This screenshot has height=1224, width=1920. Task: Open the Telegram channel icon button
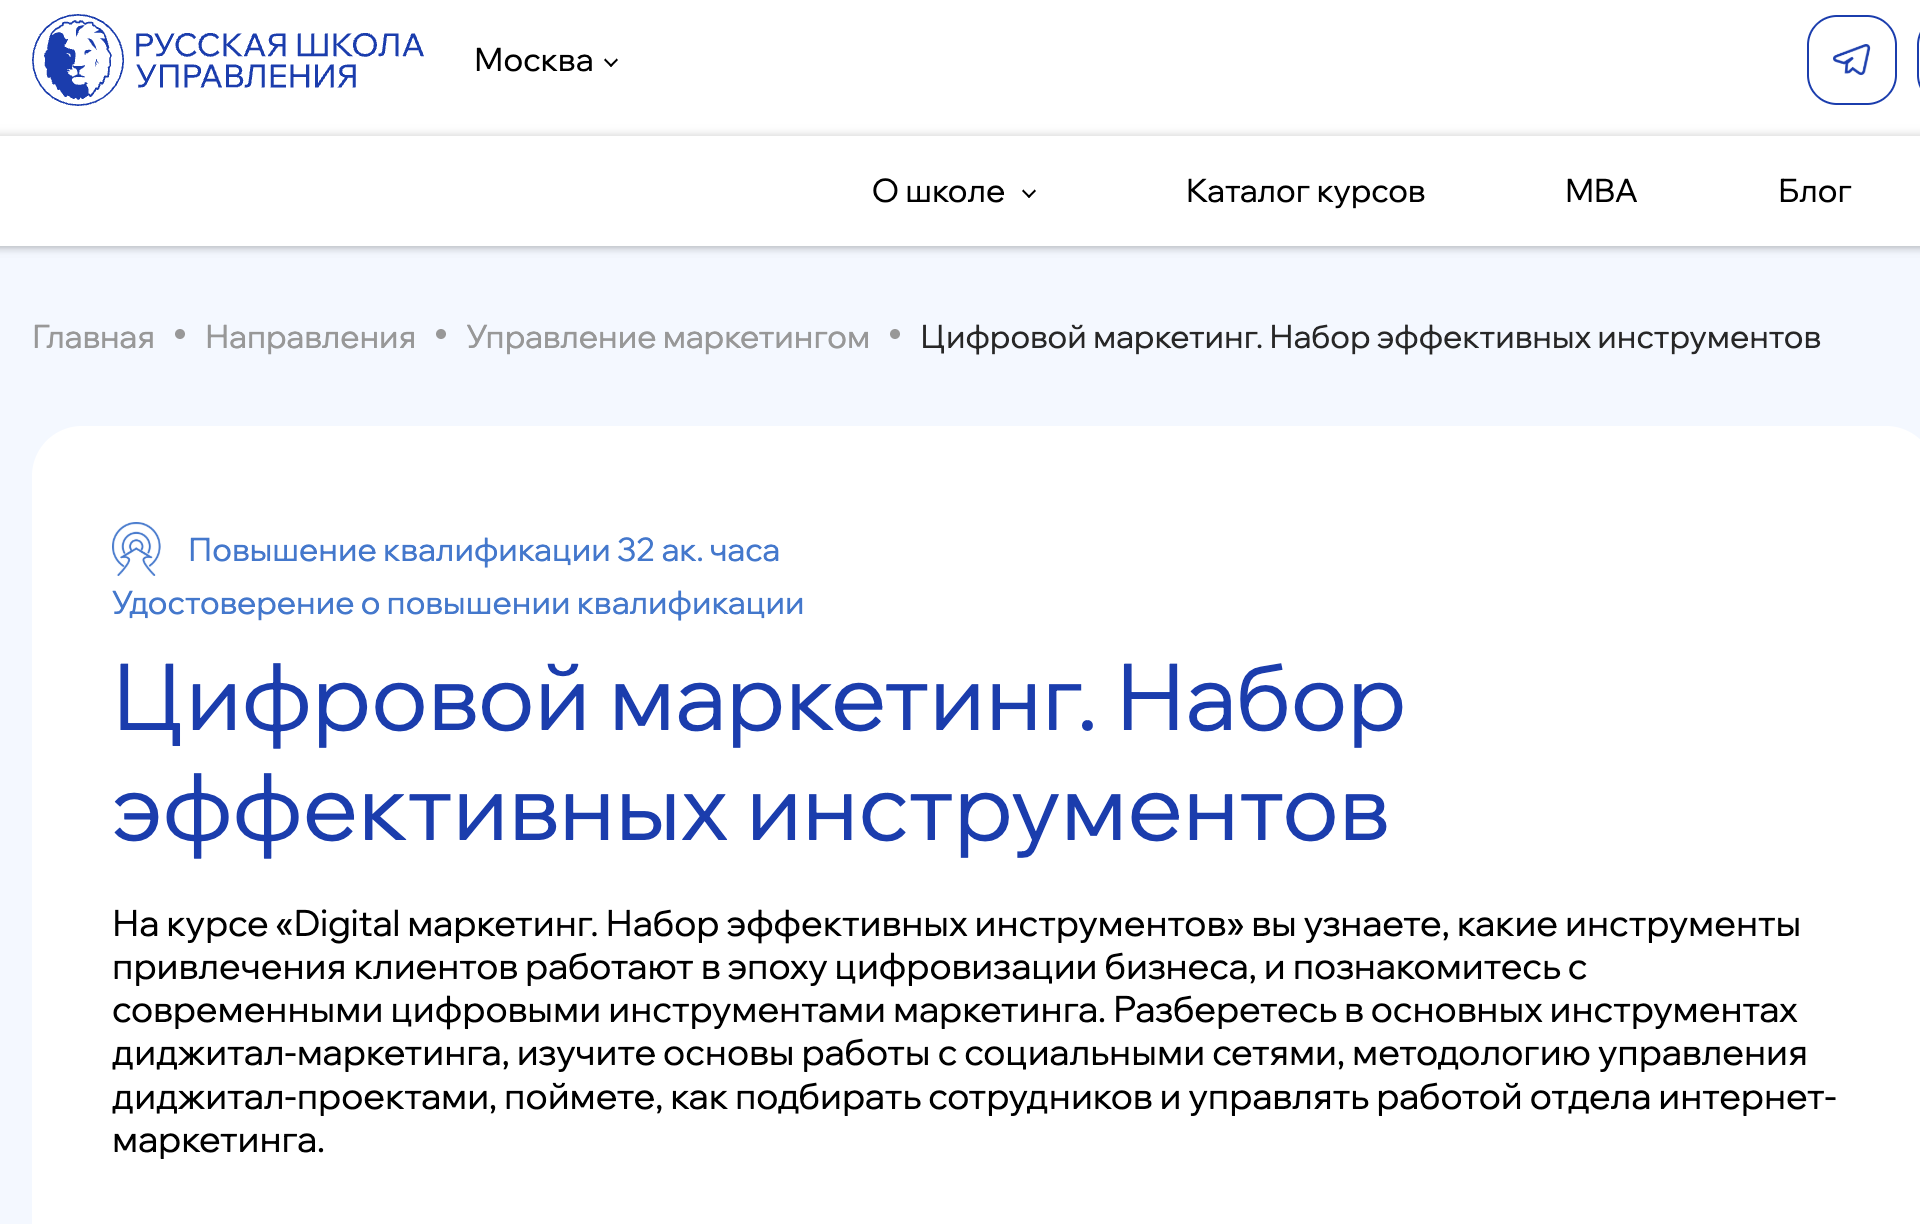click(1851, 60)
